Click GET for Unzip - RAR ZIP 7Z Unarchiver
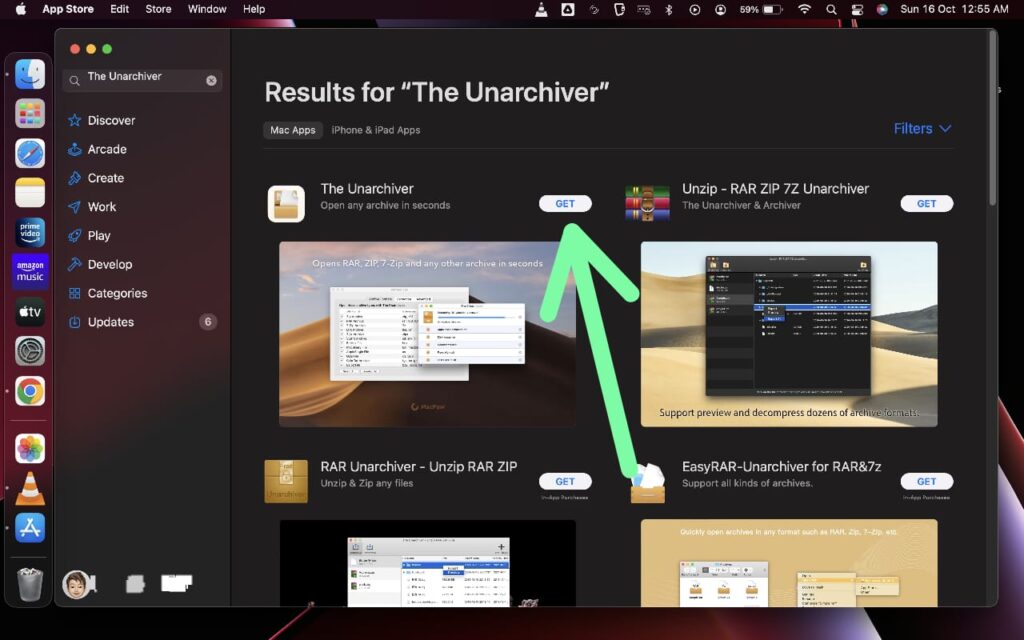1024x640 pixels. click(926, 203)
